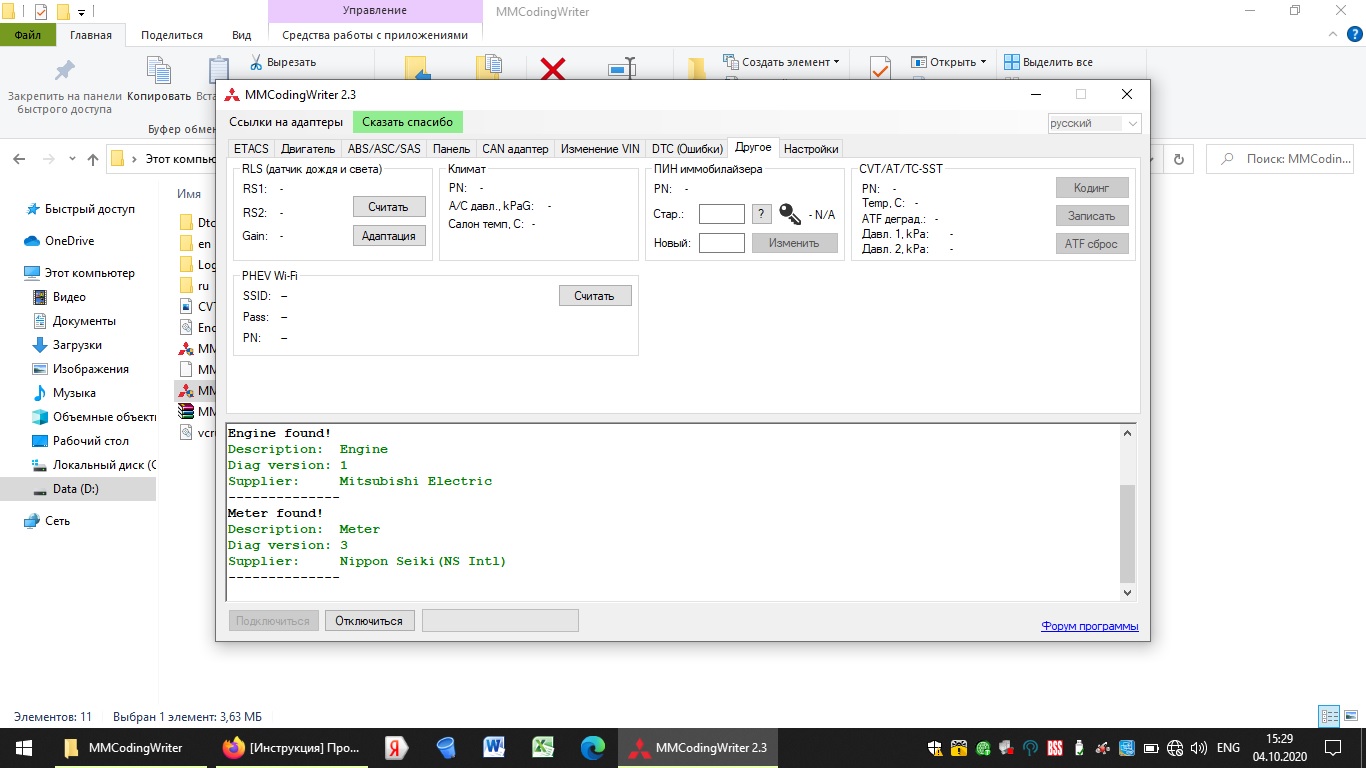Viewport: 1366px width, 768px height.
Task: Open the Файл menu in Explorer
Action: [28, 35]
